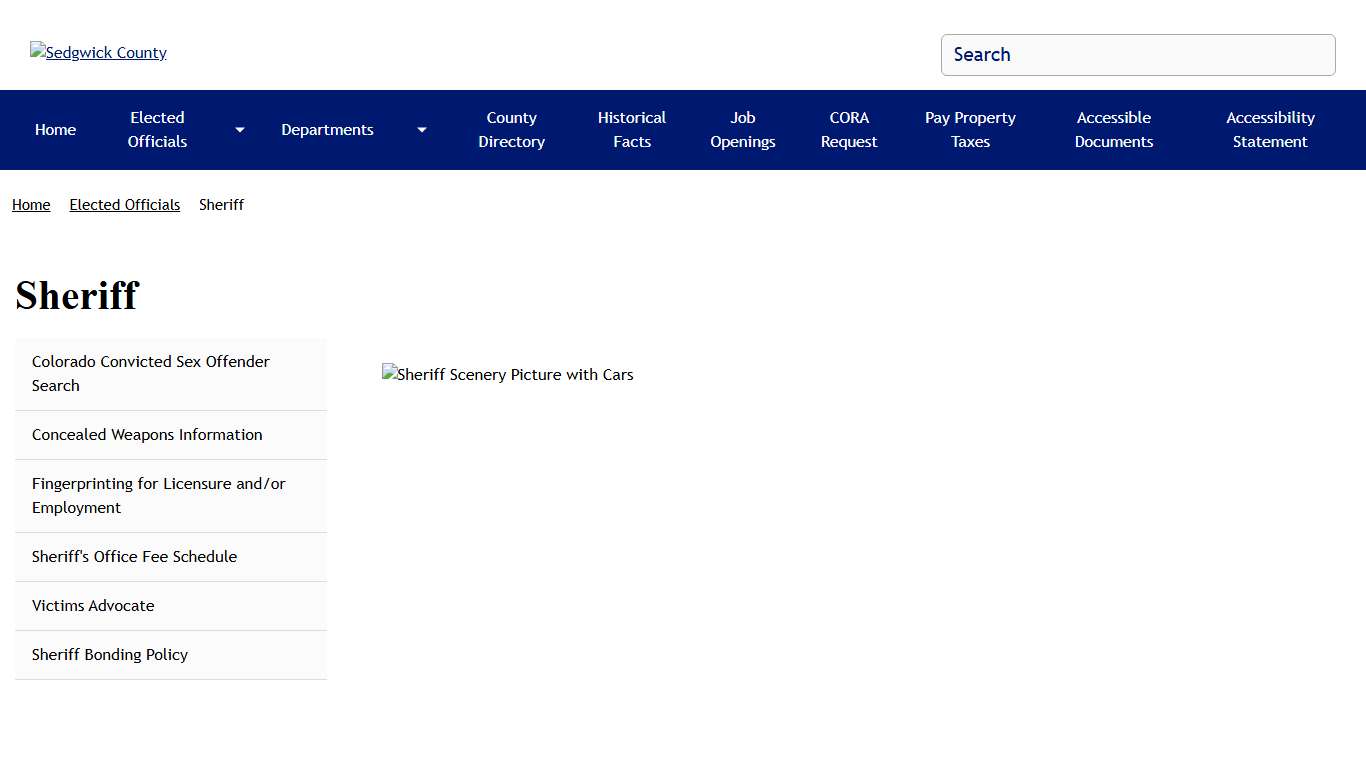Select Pay Property Taxes in the nav bar
This screenshot has width=1366, height=768.
[970, 130]
